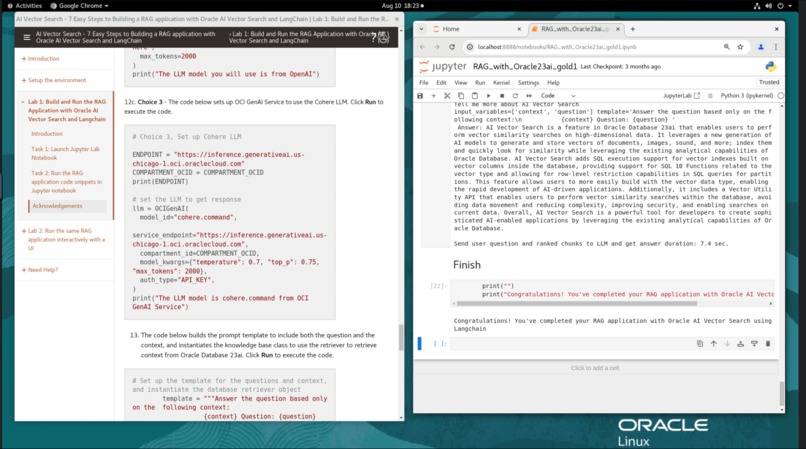Run the selected cell with the play icon
The width and height of the screenshot is (806, 449).
pos(488,96)
